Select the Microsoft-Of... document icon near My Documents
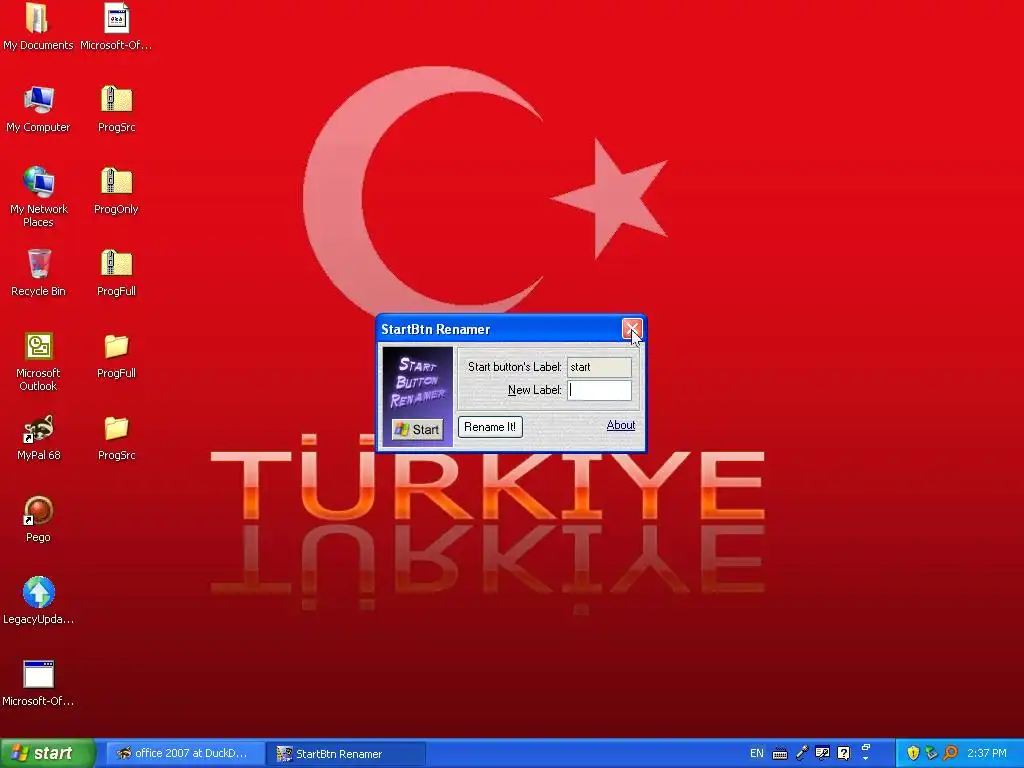The image size is (1024, 768). click(x=116, y=26)
